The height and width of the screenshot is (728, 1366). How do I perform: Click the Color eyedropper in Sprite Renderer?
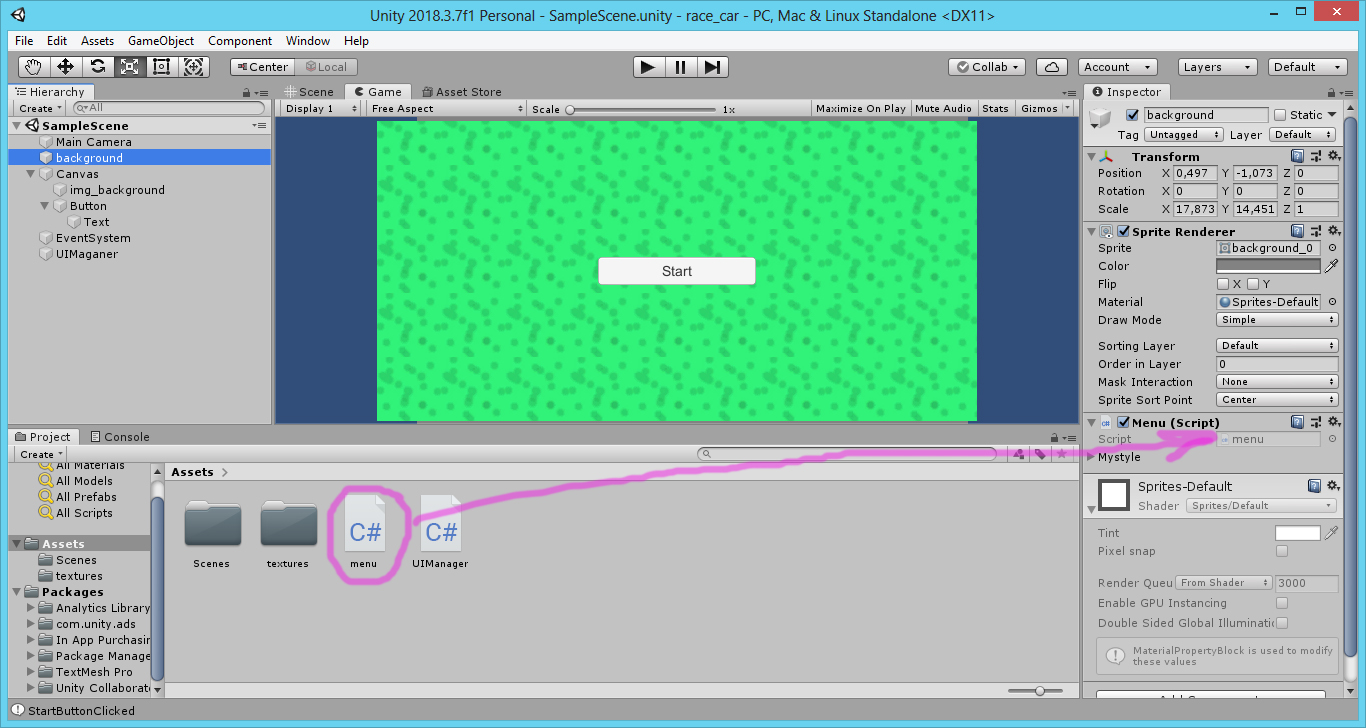click(1331, 266)
